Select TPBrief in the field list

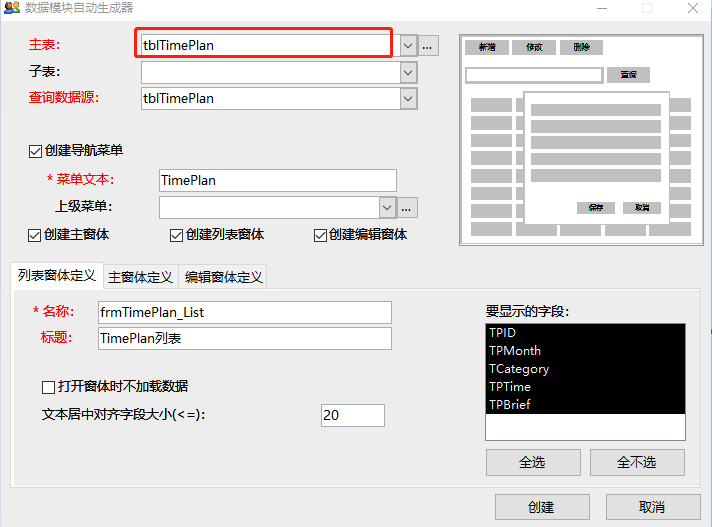tap(585, 404)
